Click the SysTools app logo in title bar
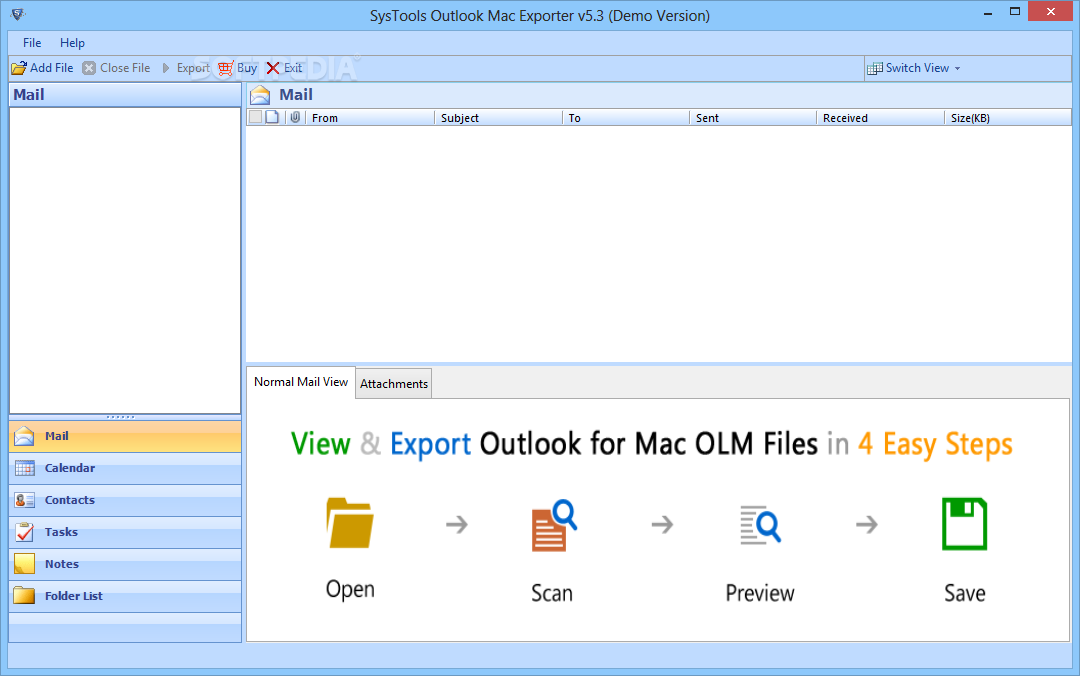The image size is (1080, 676). point(17,14)
